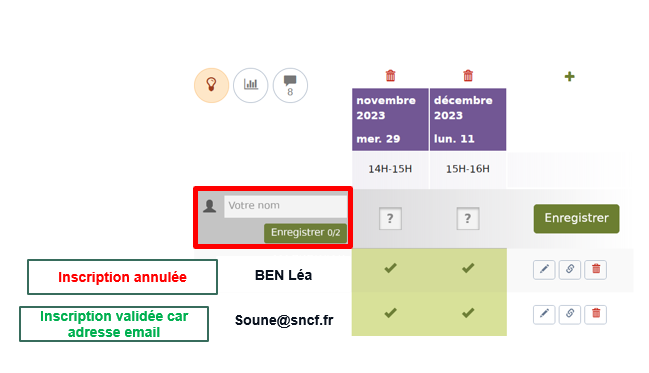Toggle the 15H-16H question mark vote box

[468, 218]
